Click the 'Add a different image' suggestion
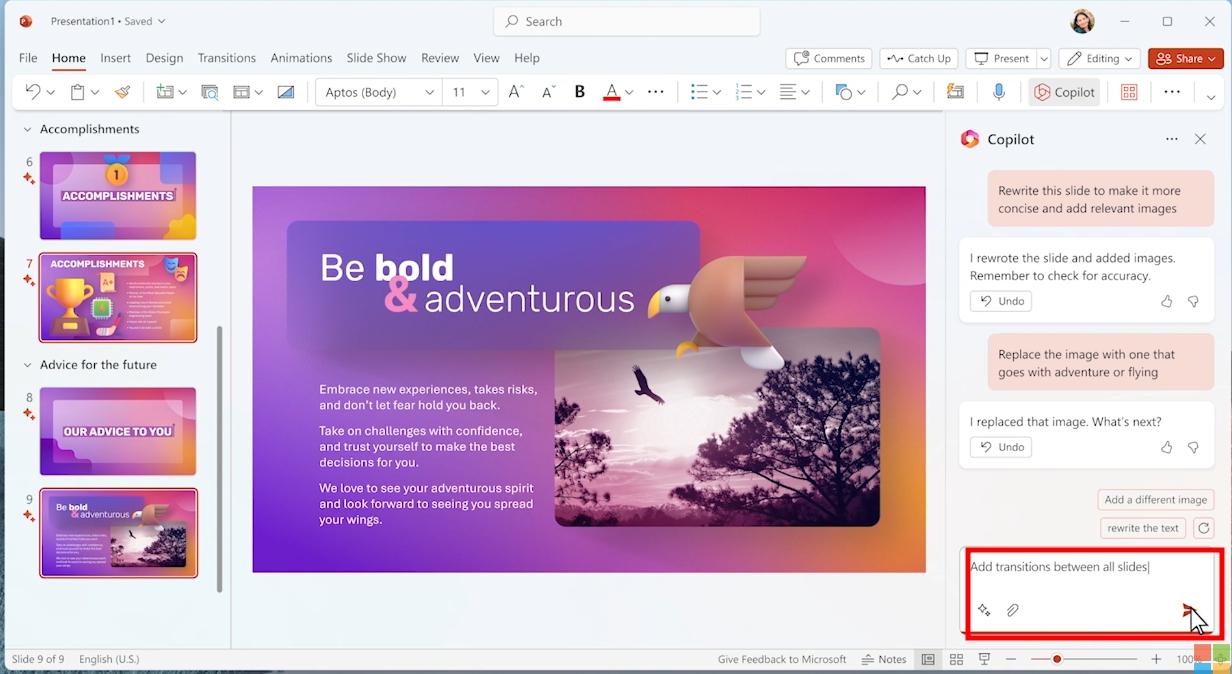This screenshot has width=1232, height=674. point(1156,499)
